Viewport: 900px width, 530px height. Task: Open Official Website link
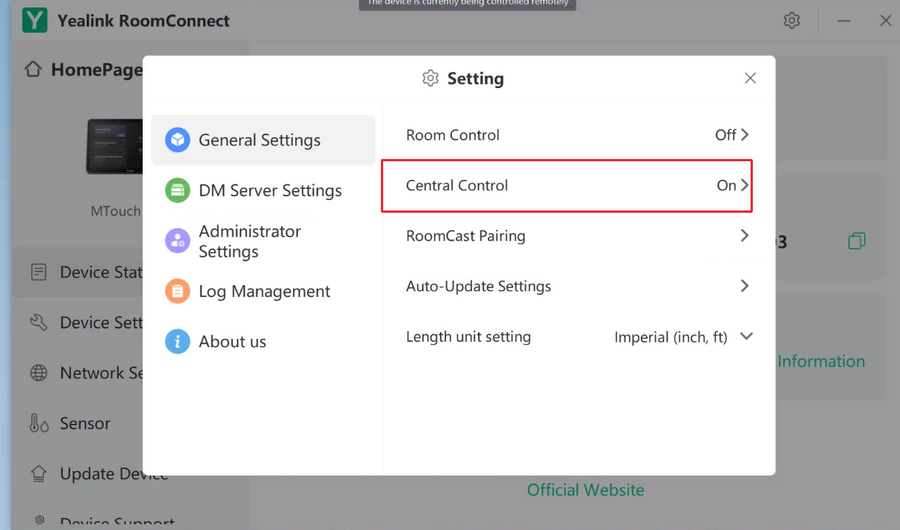pos(585,490)
